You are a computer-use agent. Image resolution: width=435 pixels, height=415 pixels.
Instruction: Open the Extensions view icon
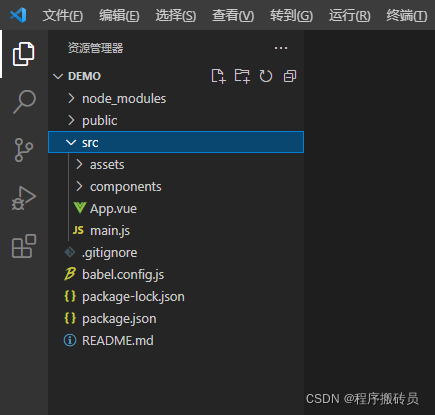click(x=24, y=246)
